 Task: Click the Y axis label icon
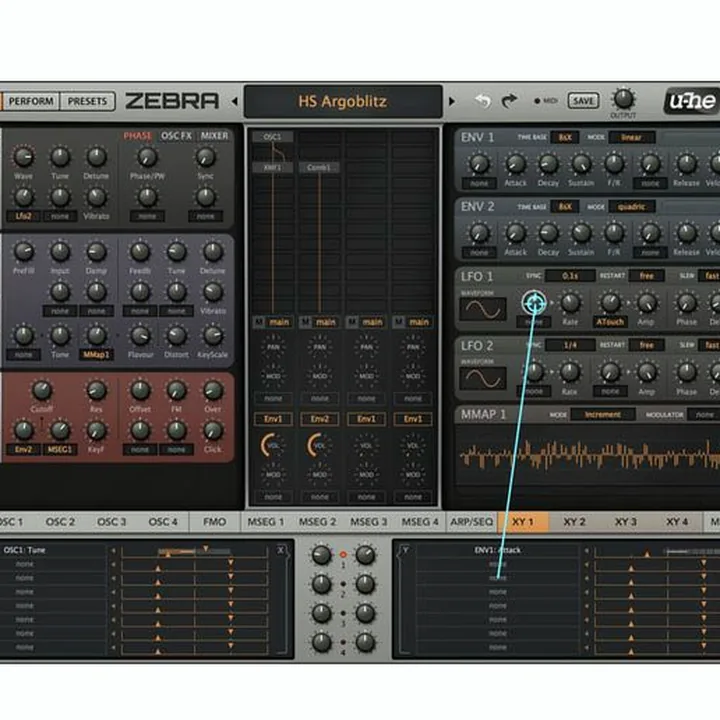click(405, 550)
